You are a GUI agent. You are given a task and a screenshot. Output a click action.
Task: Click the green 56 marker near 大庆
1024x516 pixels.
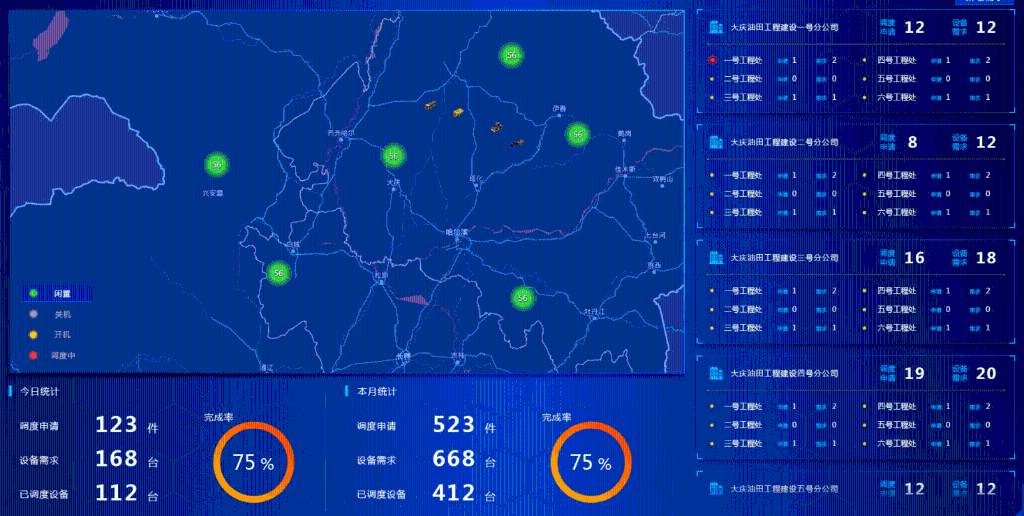coord(393,155)
